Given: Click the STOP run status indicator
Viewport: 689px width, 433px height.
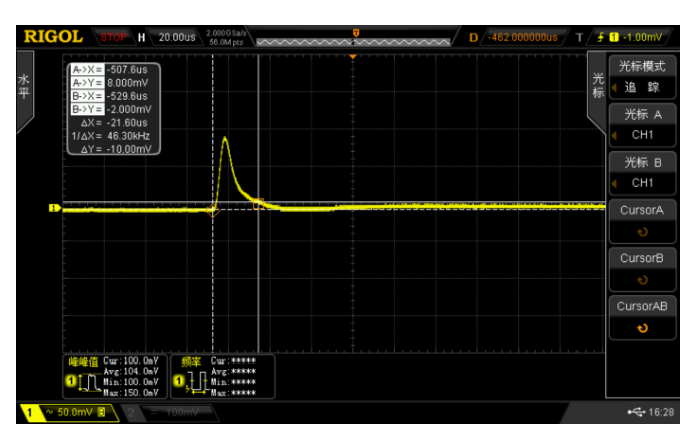Looking at the screenshot, I should pos(113,37).
